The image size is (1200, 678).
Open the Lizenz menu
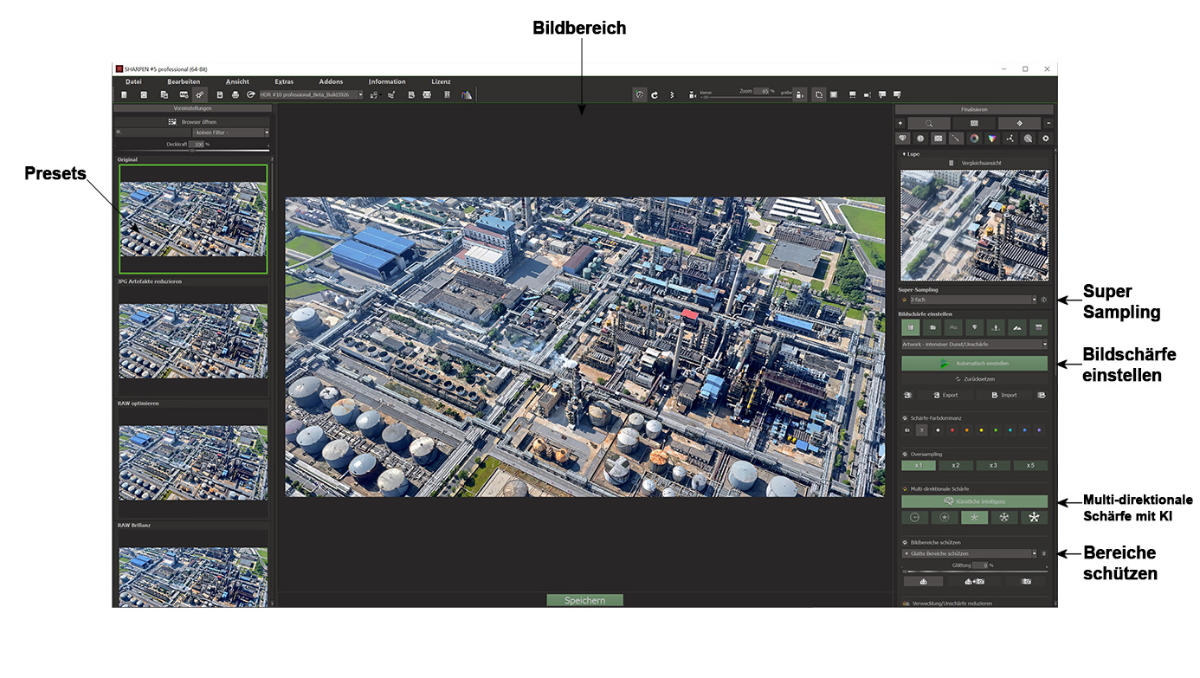[x=441, y=81]
